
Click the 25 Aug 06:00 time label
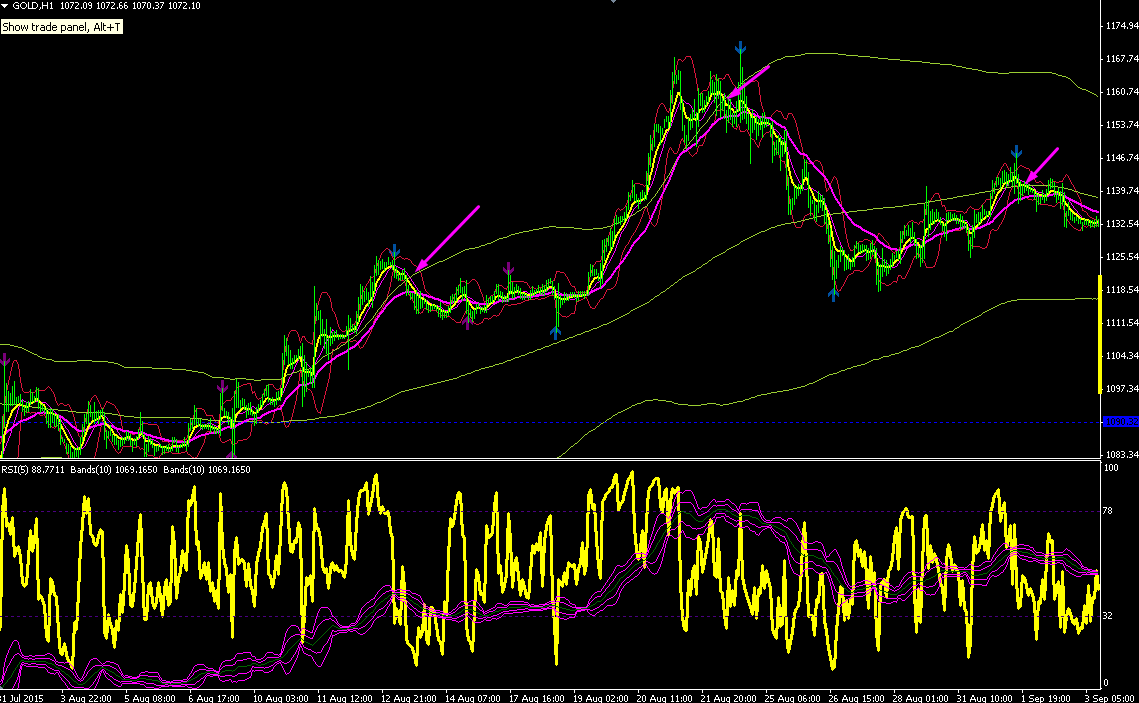point(792,699)
